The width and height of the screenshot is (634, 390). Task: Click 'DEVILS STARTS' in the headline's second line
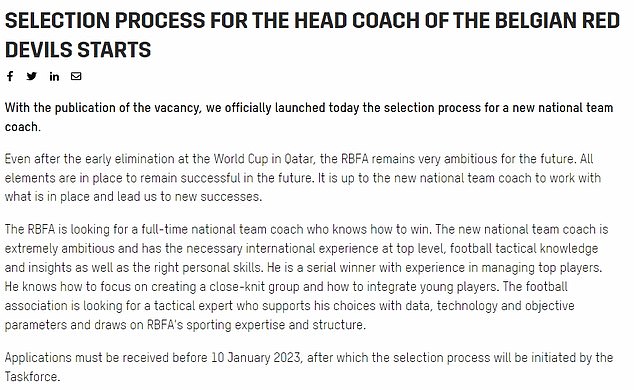(x=78, y=50)
